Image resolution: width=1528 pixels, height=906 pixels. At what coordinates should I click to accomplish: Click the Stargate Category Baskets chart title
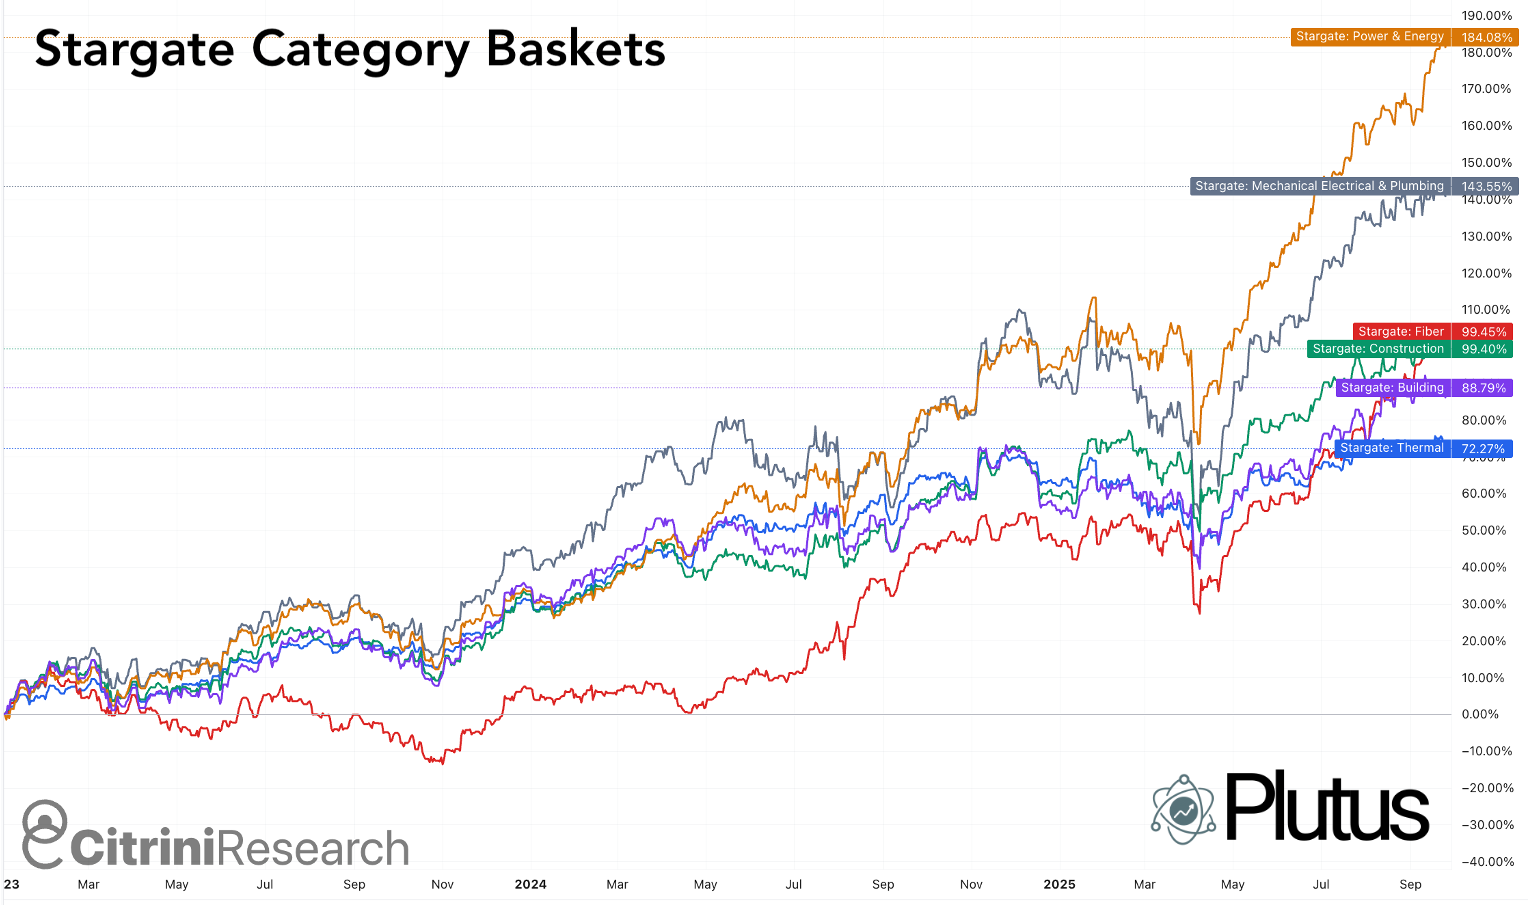point(350,50)
